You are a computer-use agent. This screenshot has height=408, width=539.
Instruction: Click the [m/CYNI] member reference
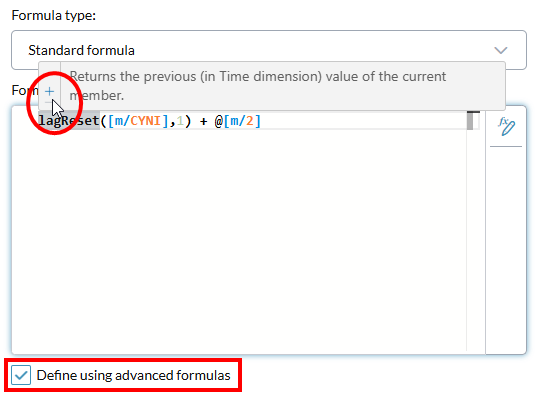coord(138,121)
